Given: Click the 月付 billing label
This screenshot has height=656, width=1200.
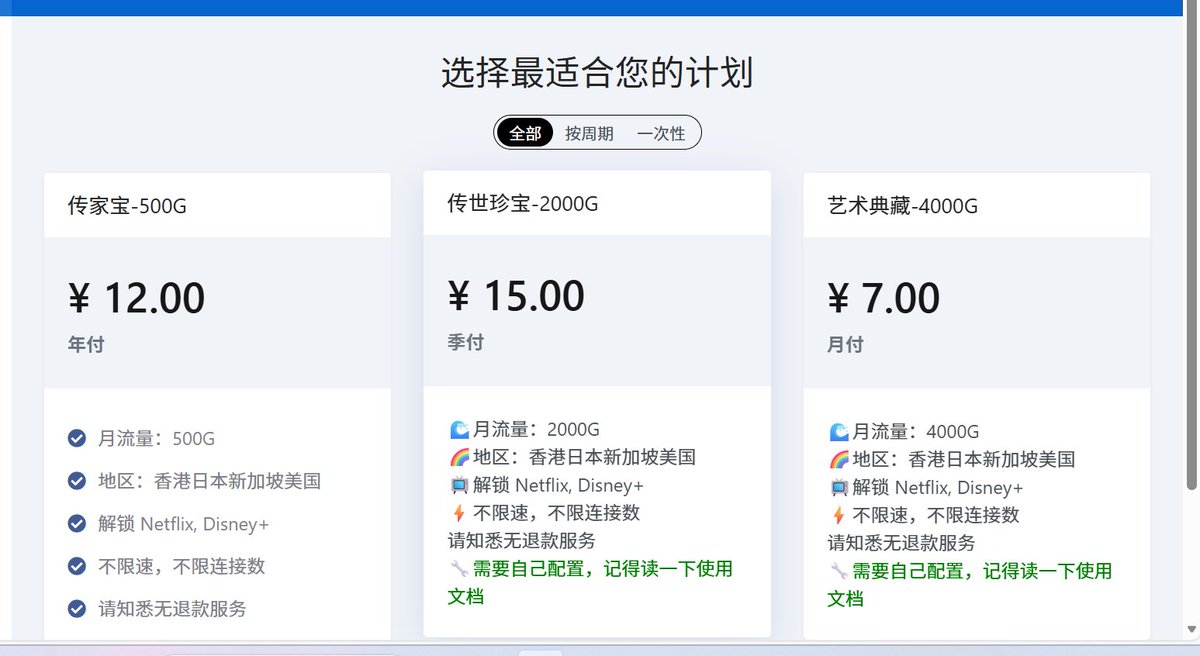Looking at the screenshot, I should click(x=846, y=345).
